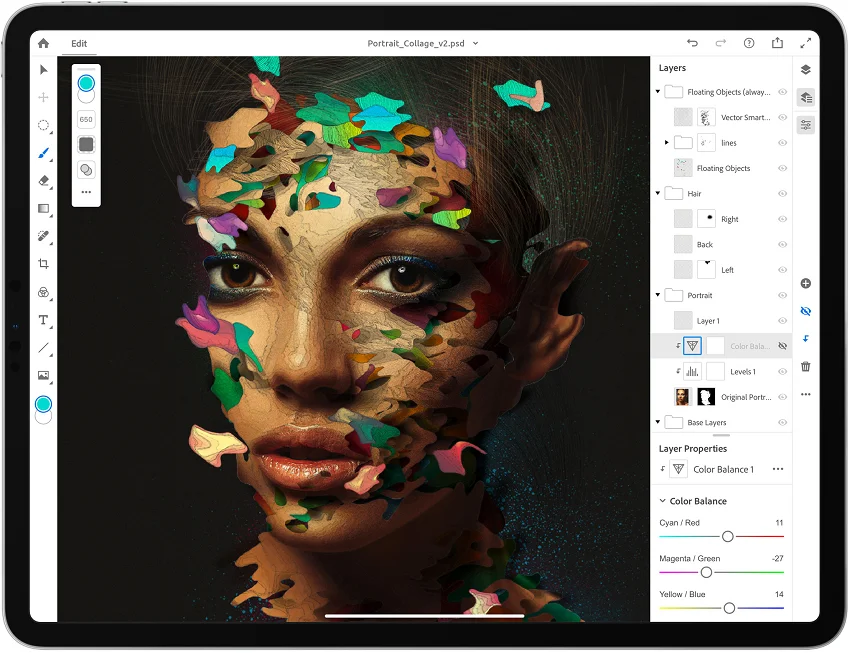Open the Help icon
Image resolution: width=850 pixels, height=653 pixels.
coord(749,43)
